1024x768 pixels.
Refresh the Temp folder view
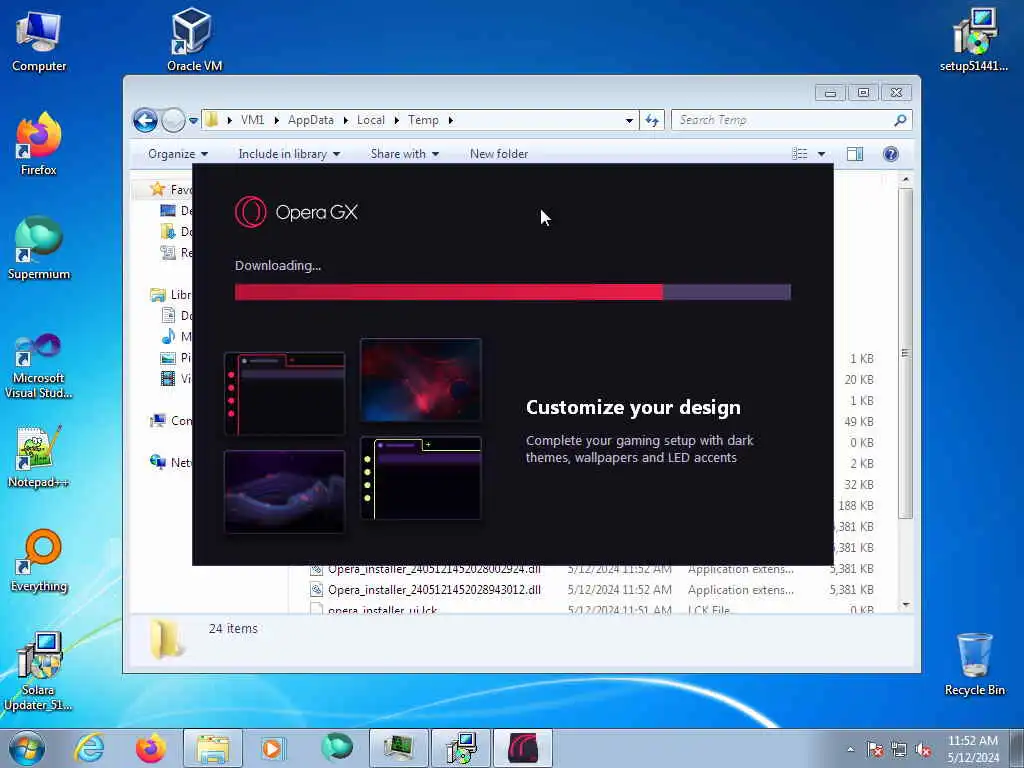click(x=652, y=120)
